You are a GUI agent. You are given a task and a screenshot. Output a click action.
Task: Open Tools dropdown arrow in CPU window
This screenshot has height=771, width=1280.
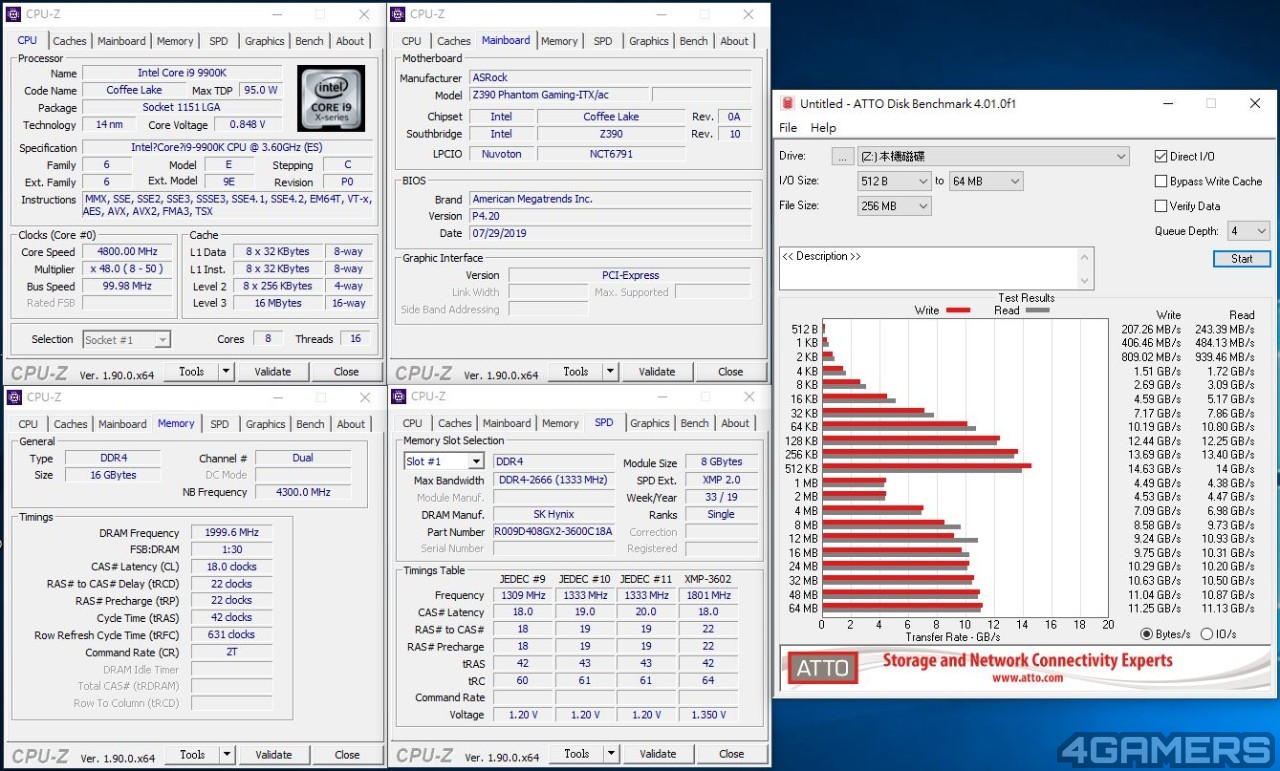coord(226,372)
